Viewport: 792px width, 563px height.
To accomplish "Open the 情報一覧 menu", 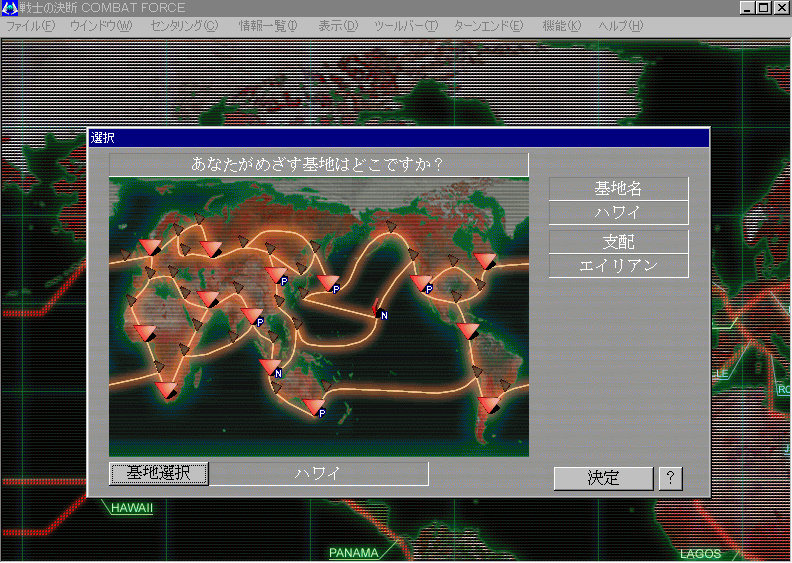I will click(x=268, y=26).
